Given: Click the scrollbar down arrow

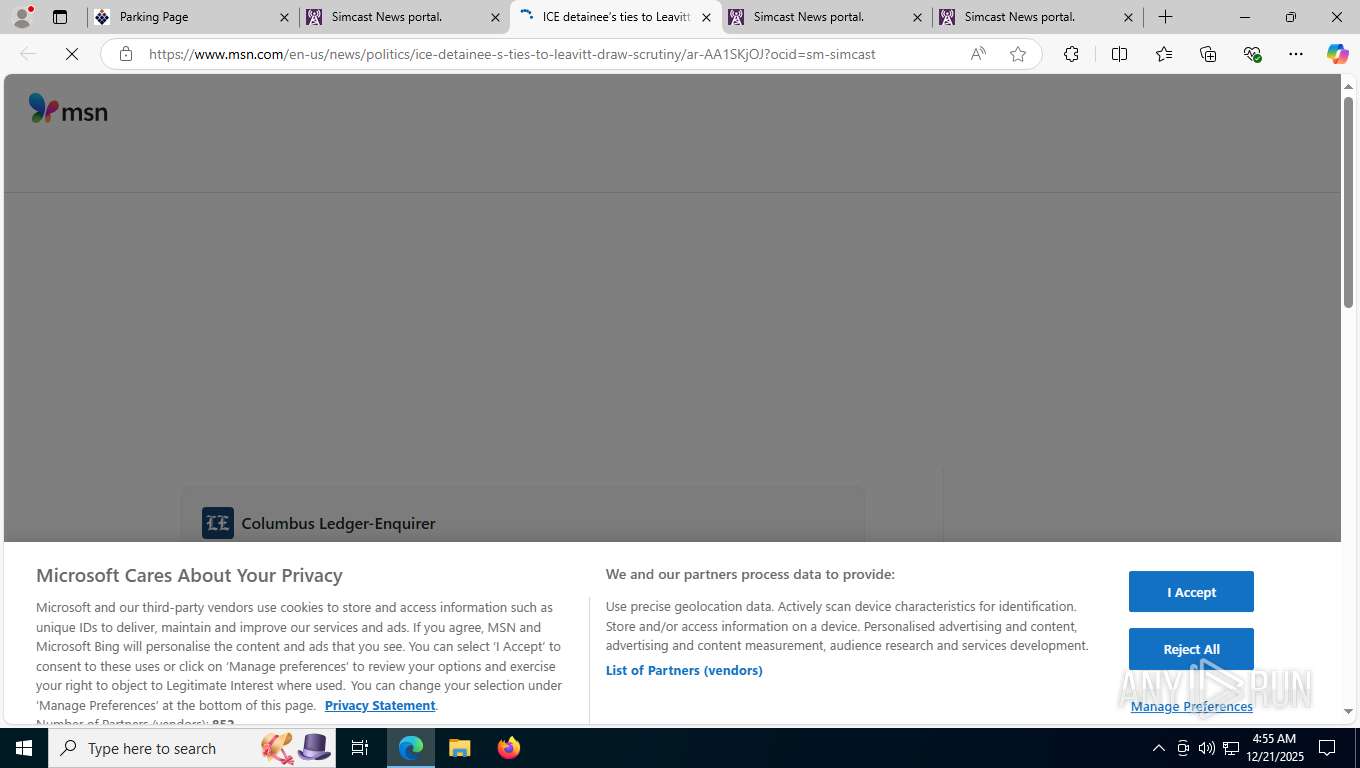Looking at the screenshot, I should 1348,712.
